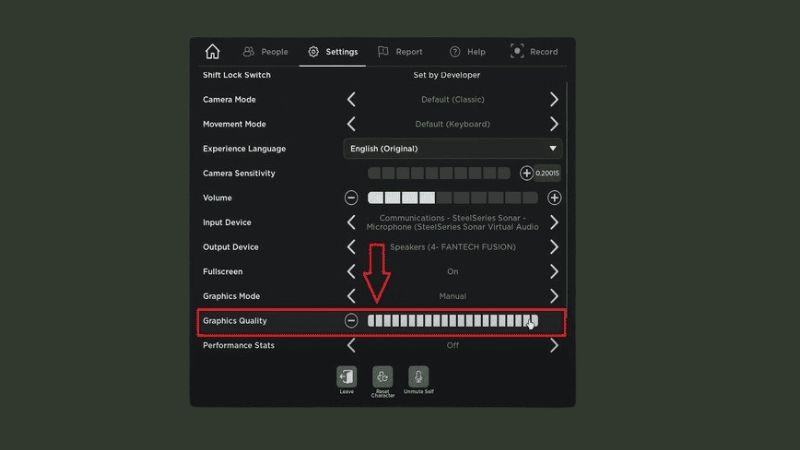The height and width of the screenshot is (450, 800).
Task: Switch Graphics Mode with right arrow
Action: tap(554, 296)
